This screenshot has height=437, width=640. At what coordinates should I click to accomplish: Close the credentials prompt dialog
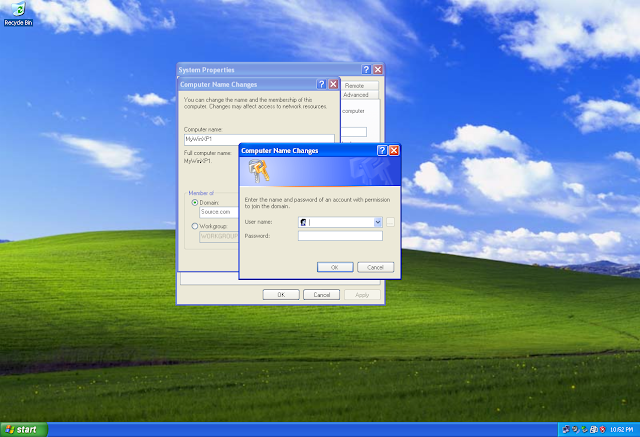tap(394, 151)
